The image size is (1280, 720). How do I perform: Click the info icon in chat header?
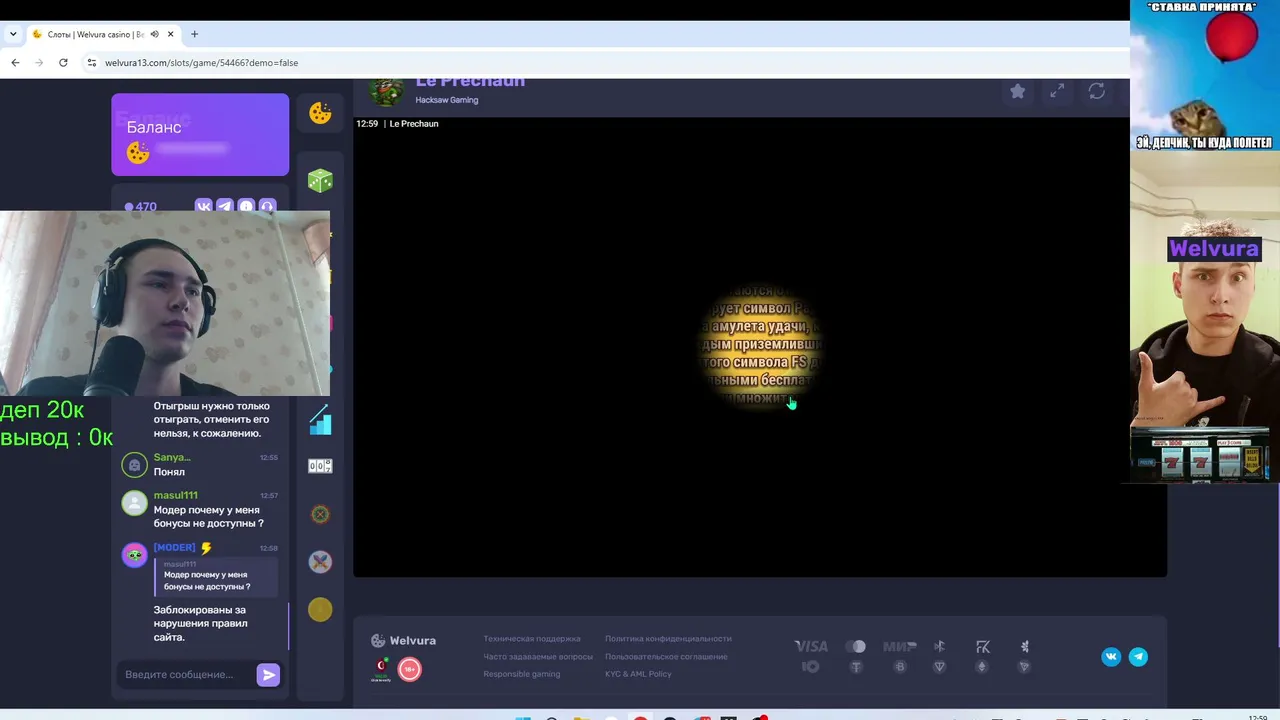pyautogui.click(x=246, y=207)
